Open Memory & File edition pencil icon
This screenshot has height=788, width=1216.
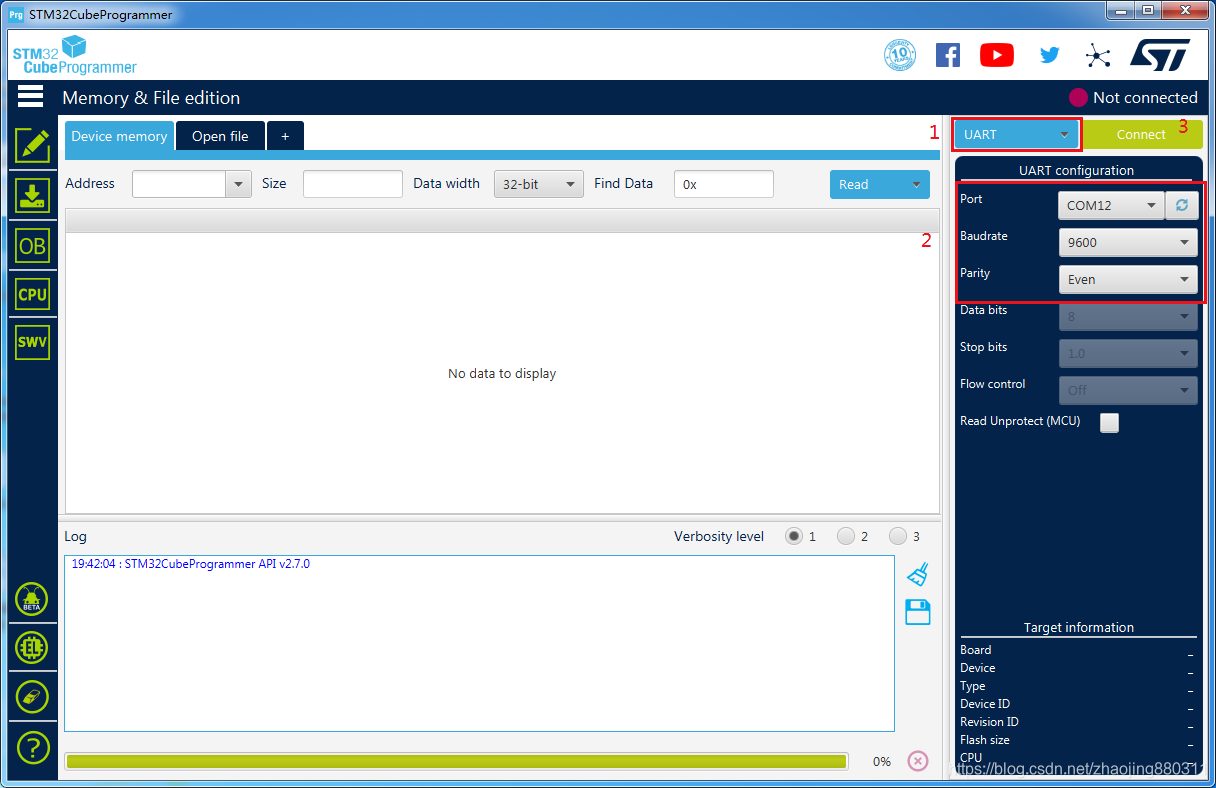coord(32,145)
